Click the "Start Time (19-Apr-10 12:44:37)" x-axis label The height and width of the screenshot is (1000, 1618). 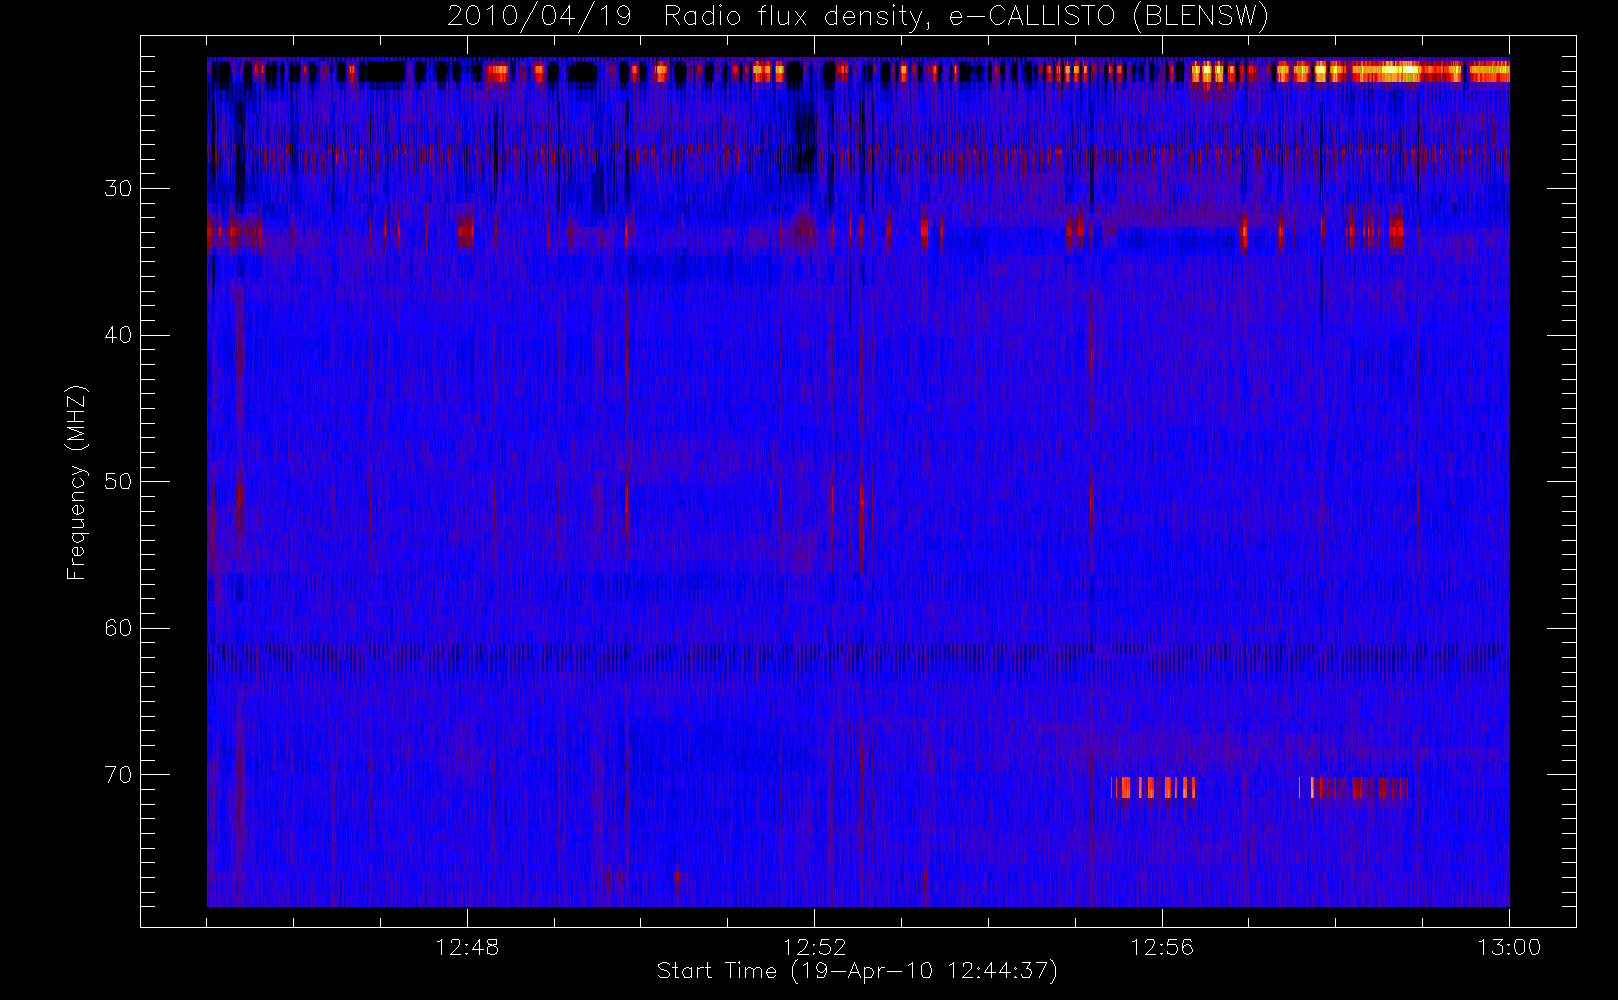coord(857,971)
